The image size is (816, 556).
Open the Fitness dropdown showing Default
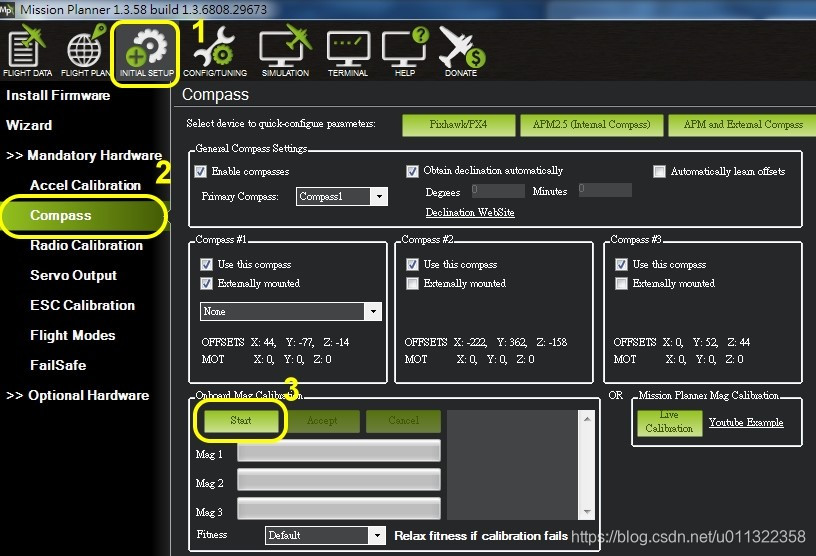(x=325, y=535)
